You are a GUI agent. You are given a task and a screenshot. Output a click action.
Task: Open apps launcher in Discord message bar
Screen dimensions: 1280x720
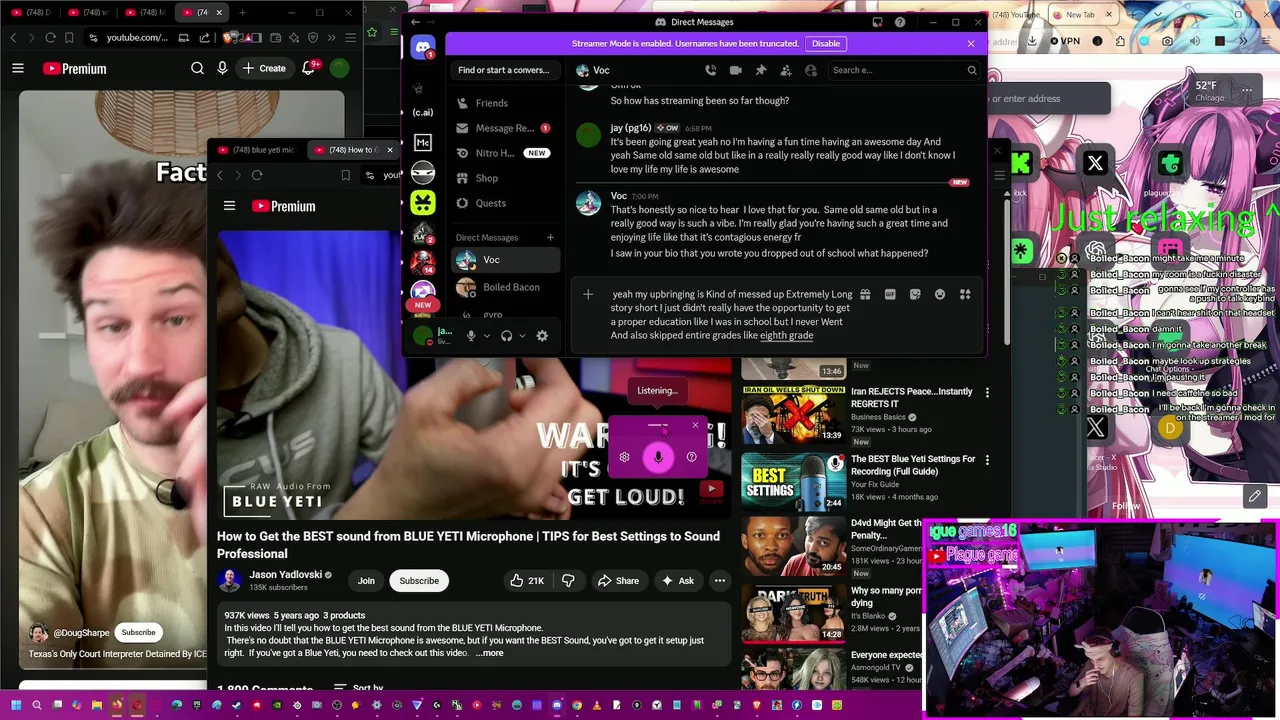coord(965,295)
